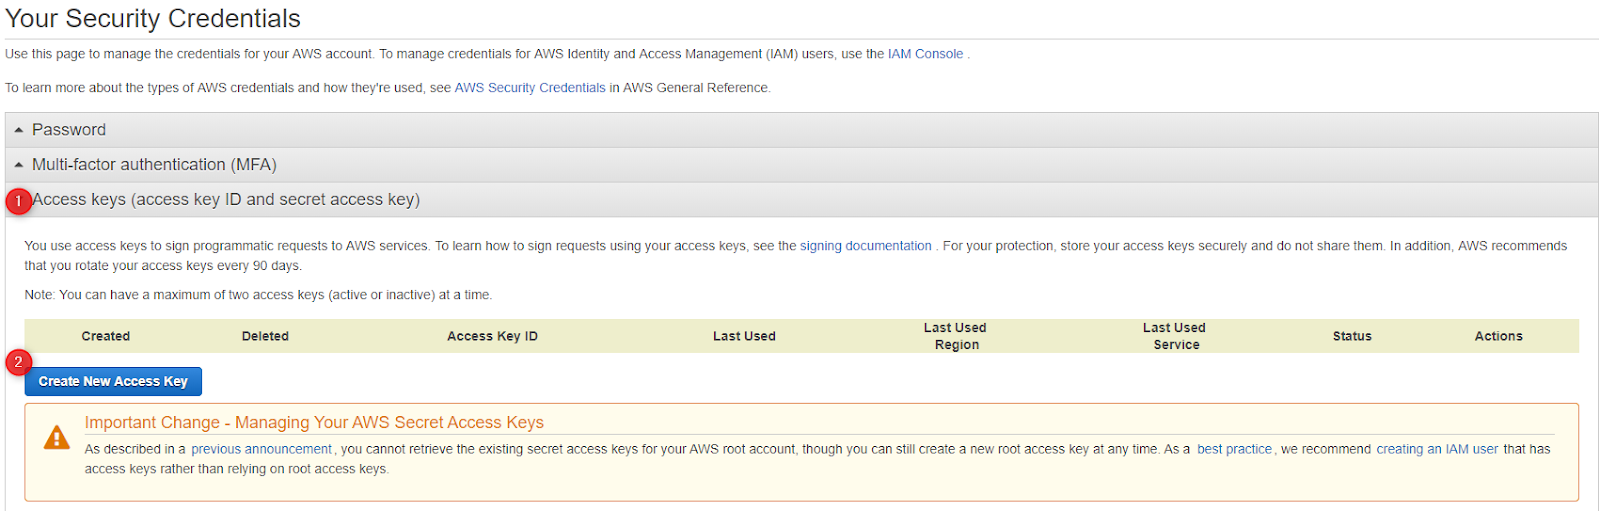Click the red step 1 marker
This screenshot has height=511, width=1600.
(x=18, y=201)
